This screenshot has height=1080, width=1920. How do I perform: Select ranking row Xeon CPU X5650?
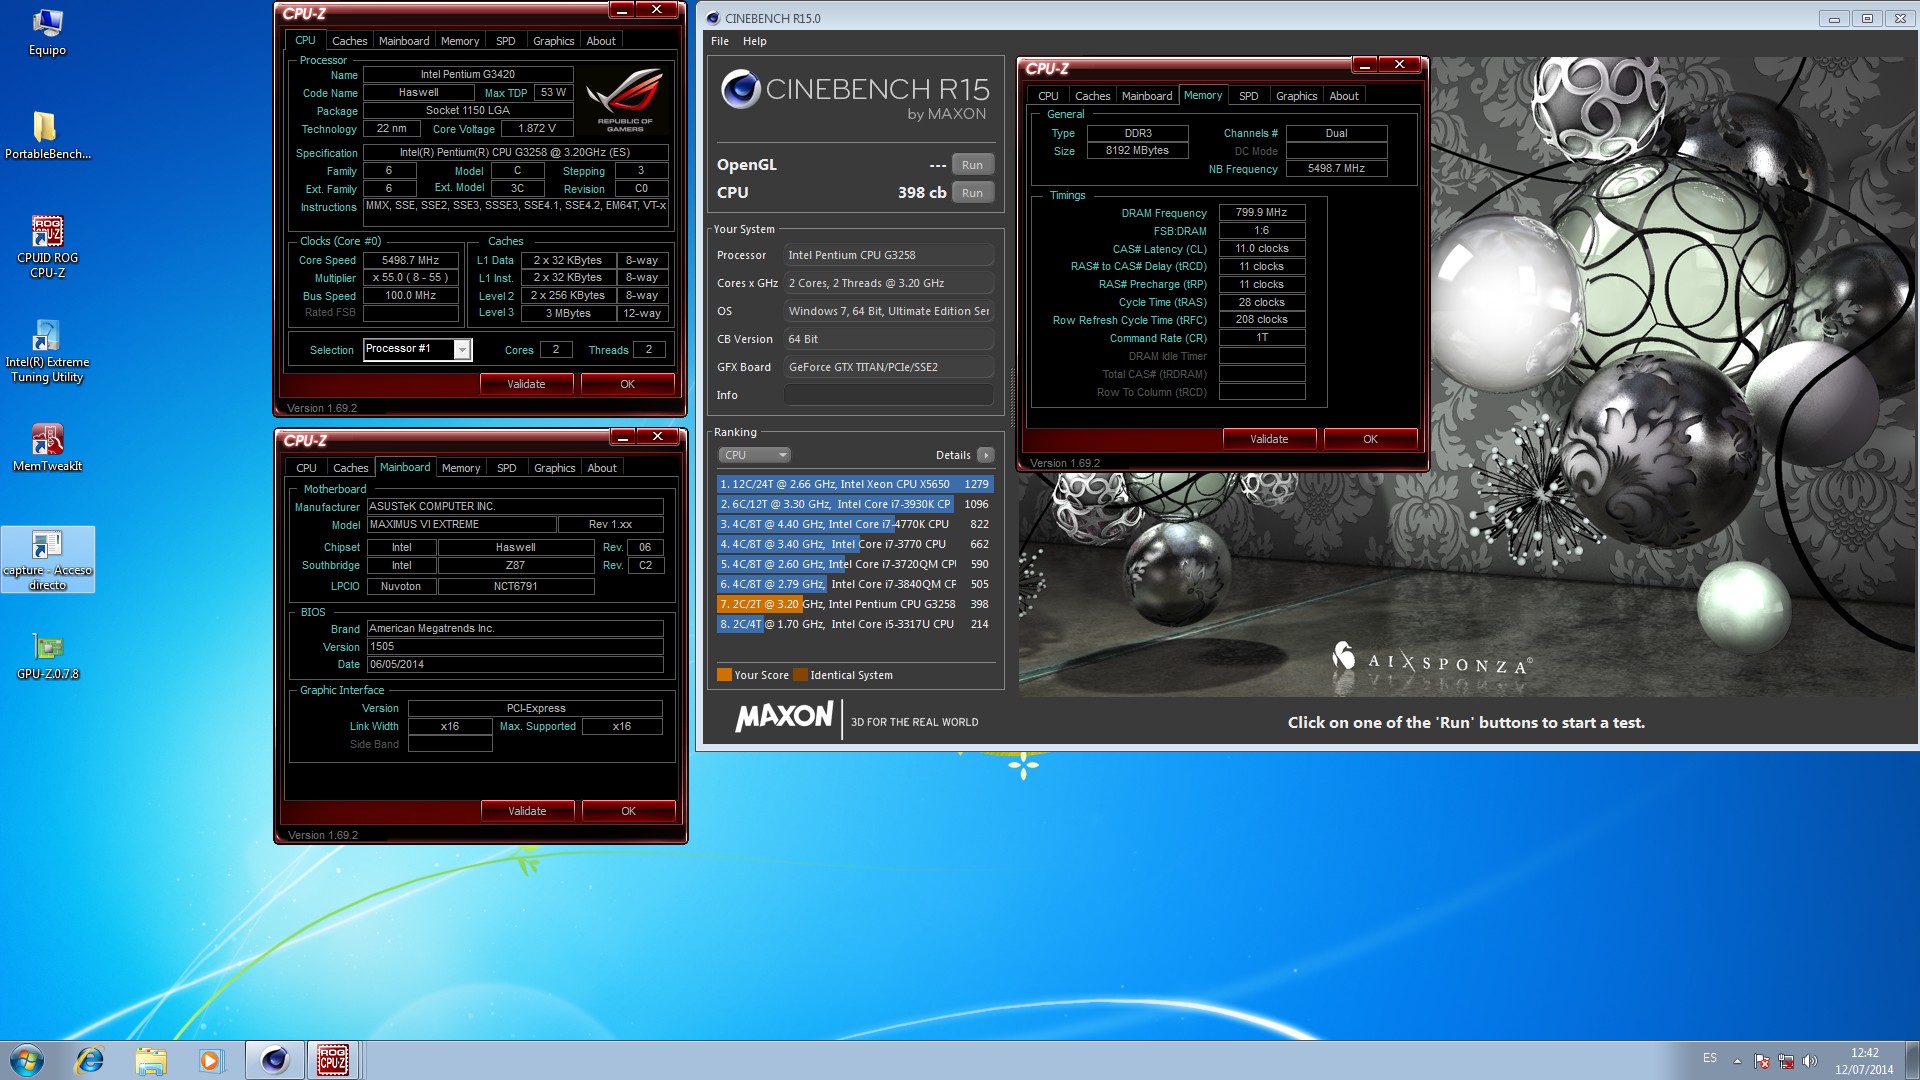coord(855,484)
